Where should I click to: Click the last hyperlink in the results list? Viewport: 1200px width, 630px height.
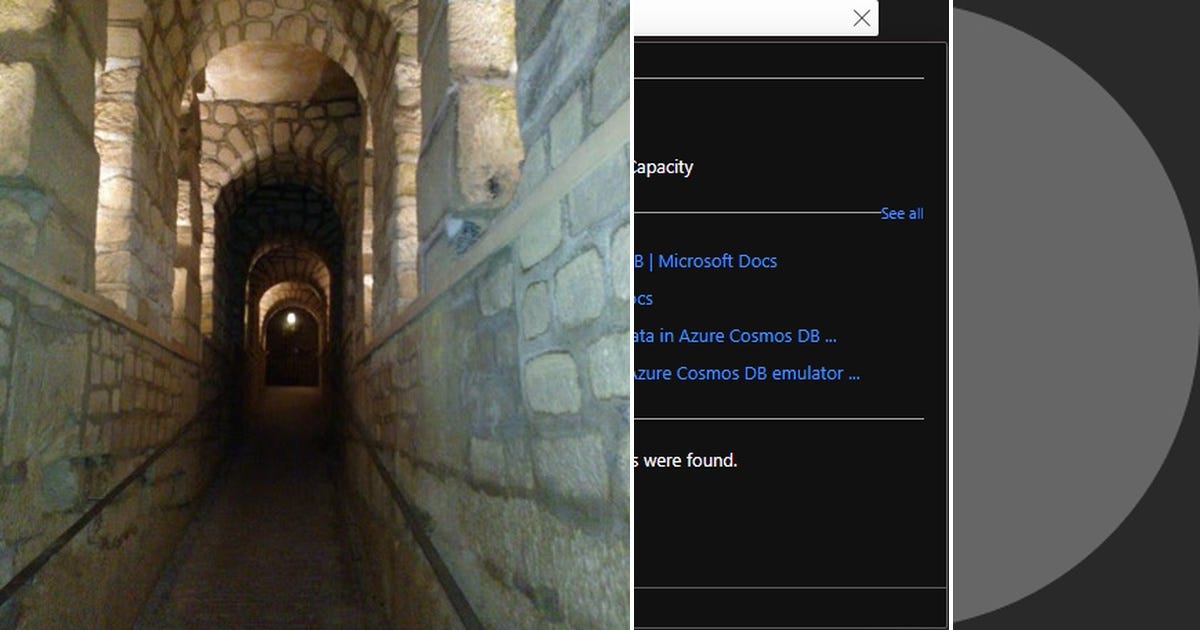(x=745, y=373)
